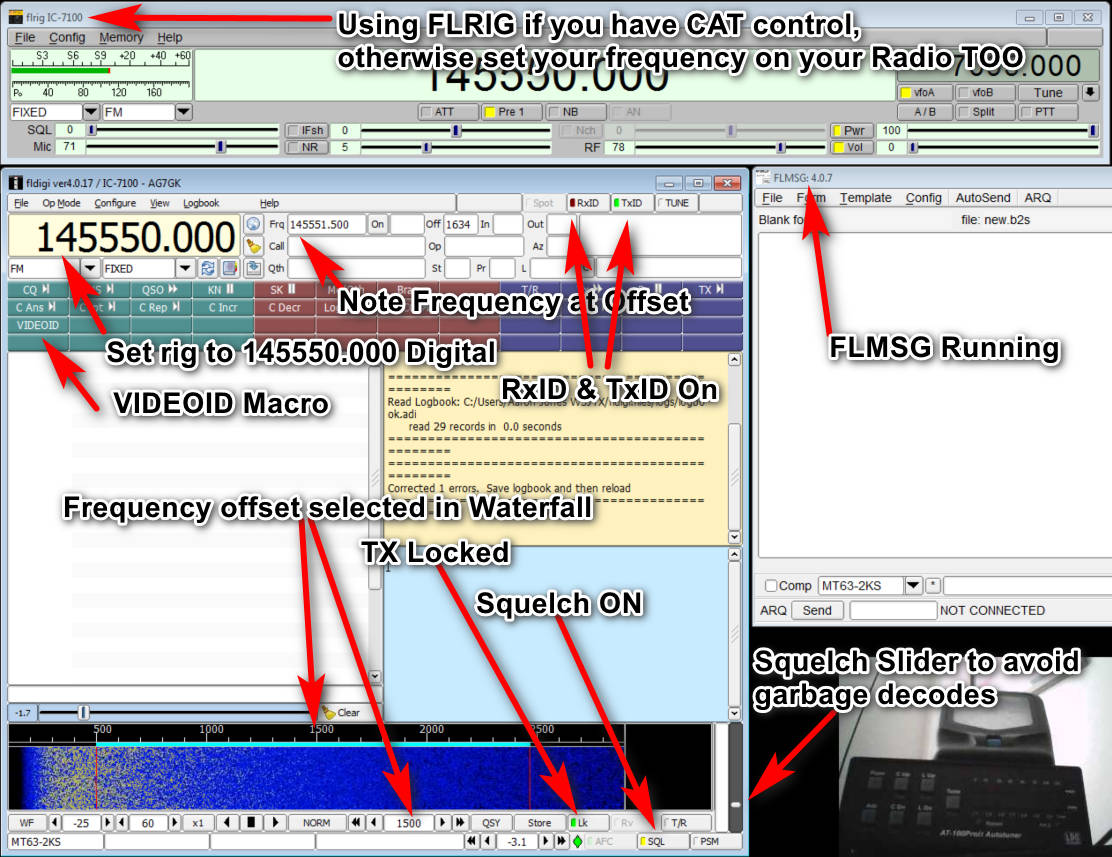Click the small asterisk button in FLMSG
Image resolution: width=1112 pixels, height=857 pixels.
(x=933, y=585)
